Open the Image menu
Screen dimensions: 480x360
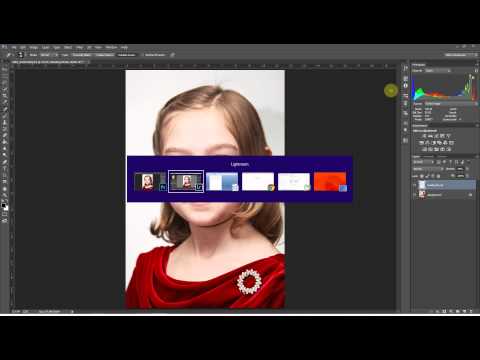(x=33, y=47)
